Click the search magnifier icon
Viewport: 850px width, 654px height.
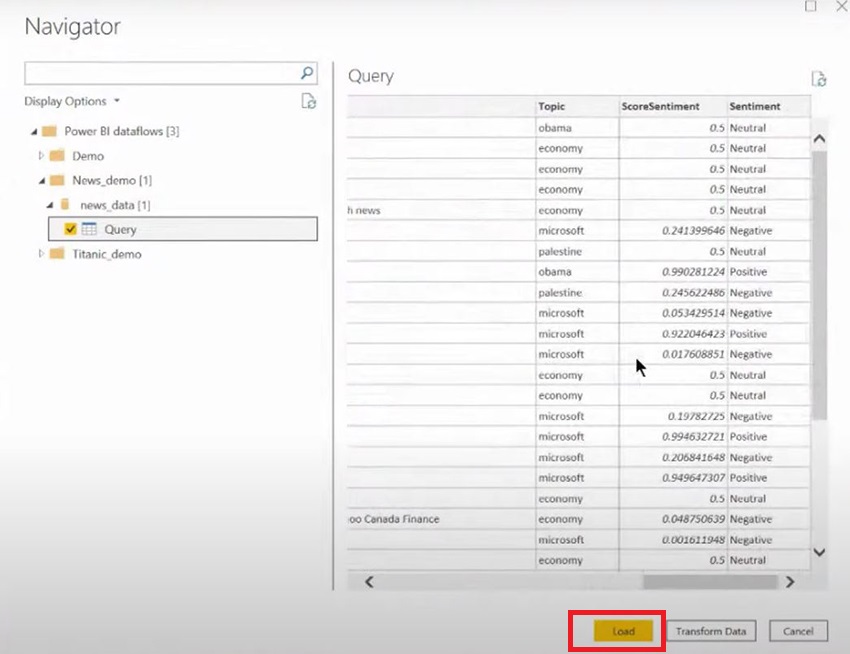click(305, 72)
